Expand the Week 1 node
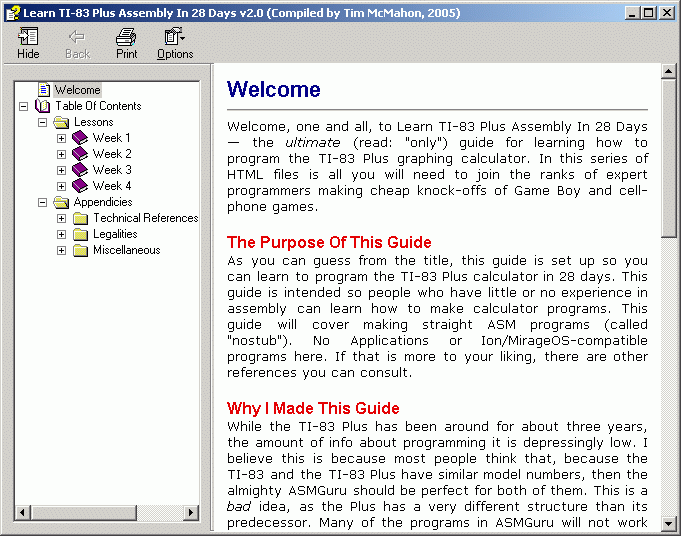 click(62, 139)
